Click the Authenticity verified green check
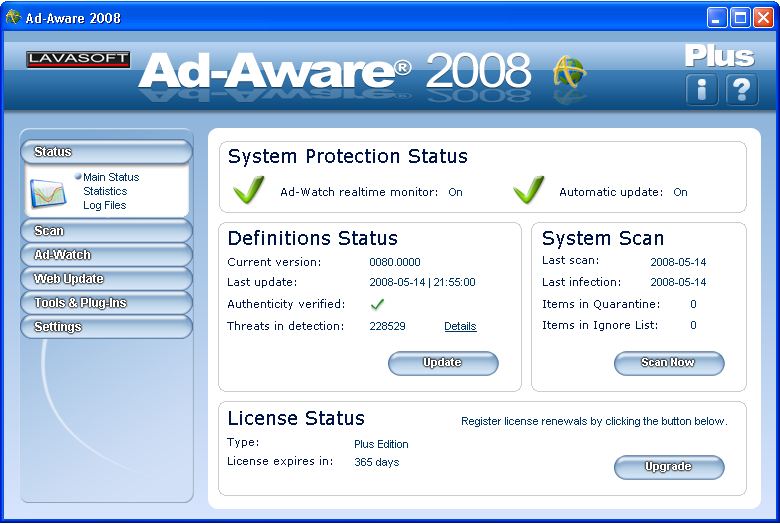The width and height of the screenshot is (780, 524). coord(378,304)
